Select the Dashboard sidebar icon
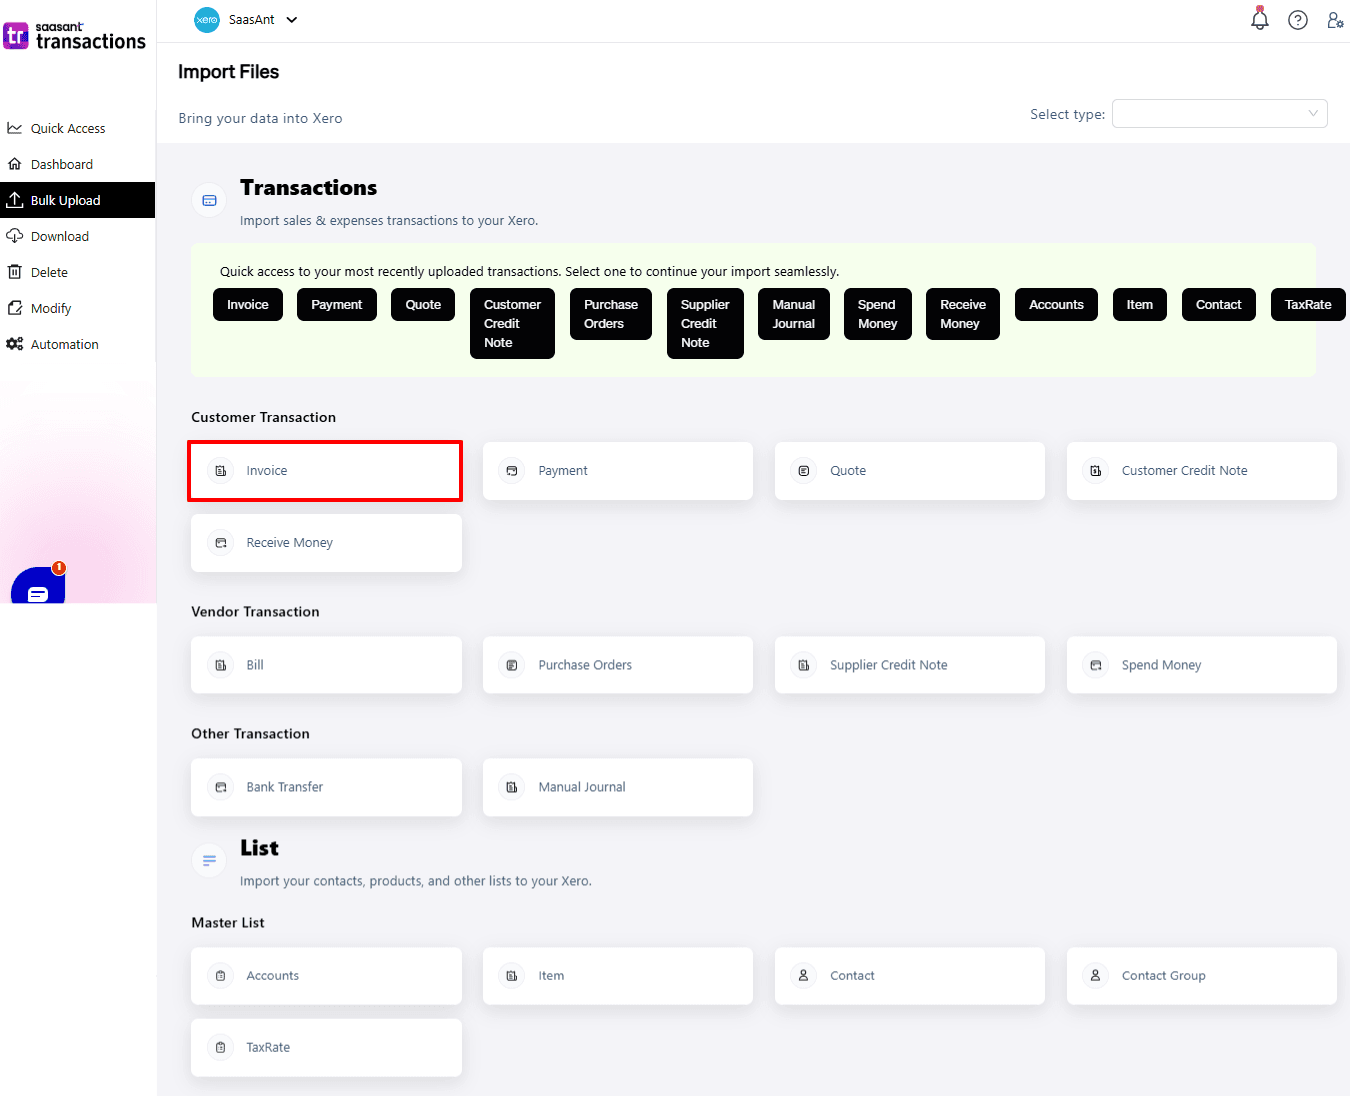This screenshot has width=1350, height=1096. pyautogui.click(x=15, y=163)
